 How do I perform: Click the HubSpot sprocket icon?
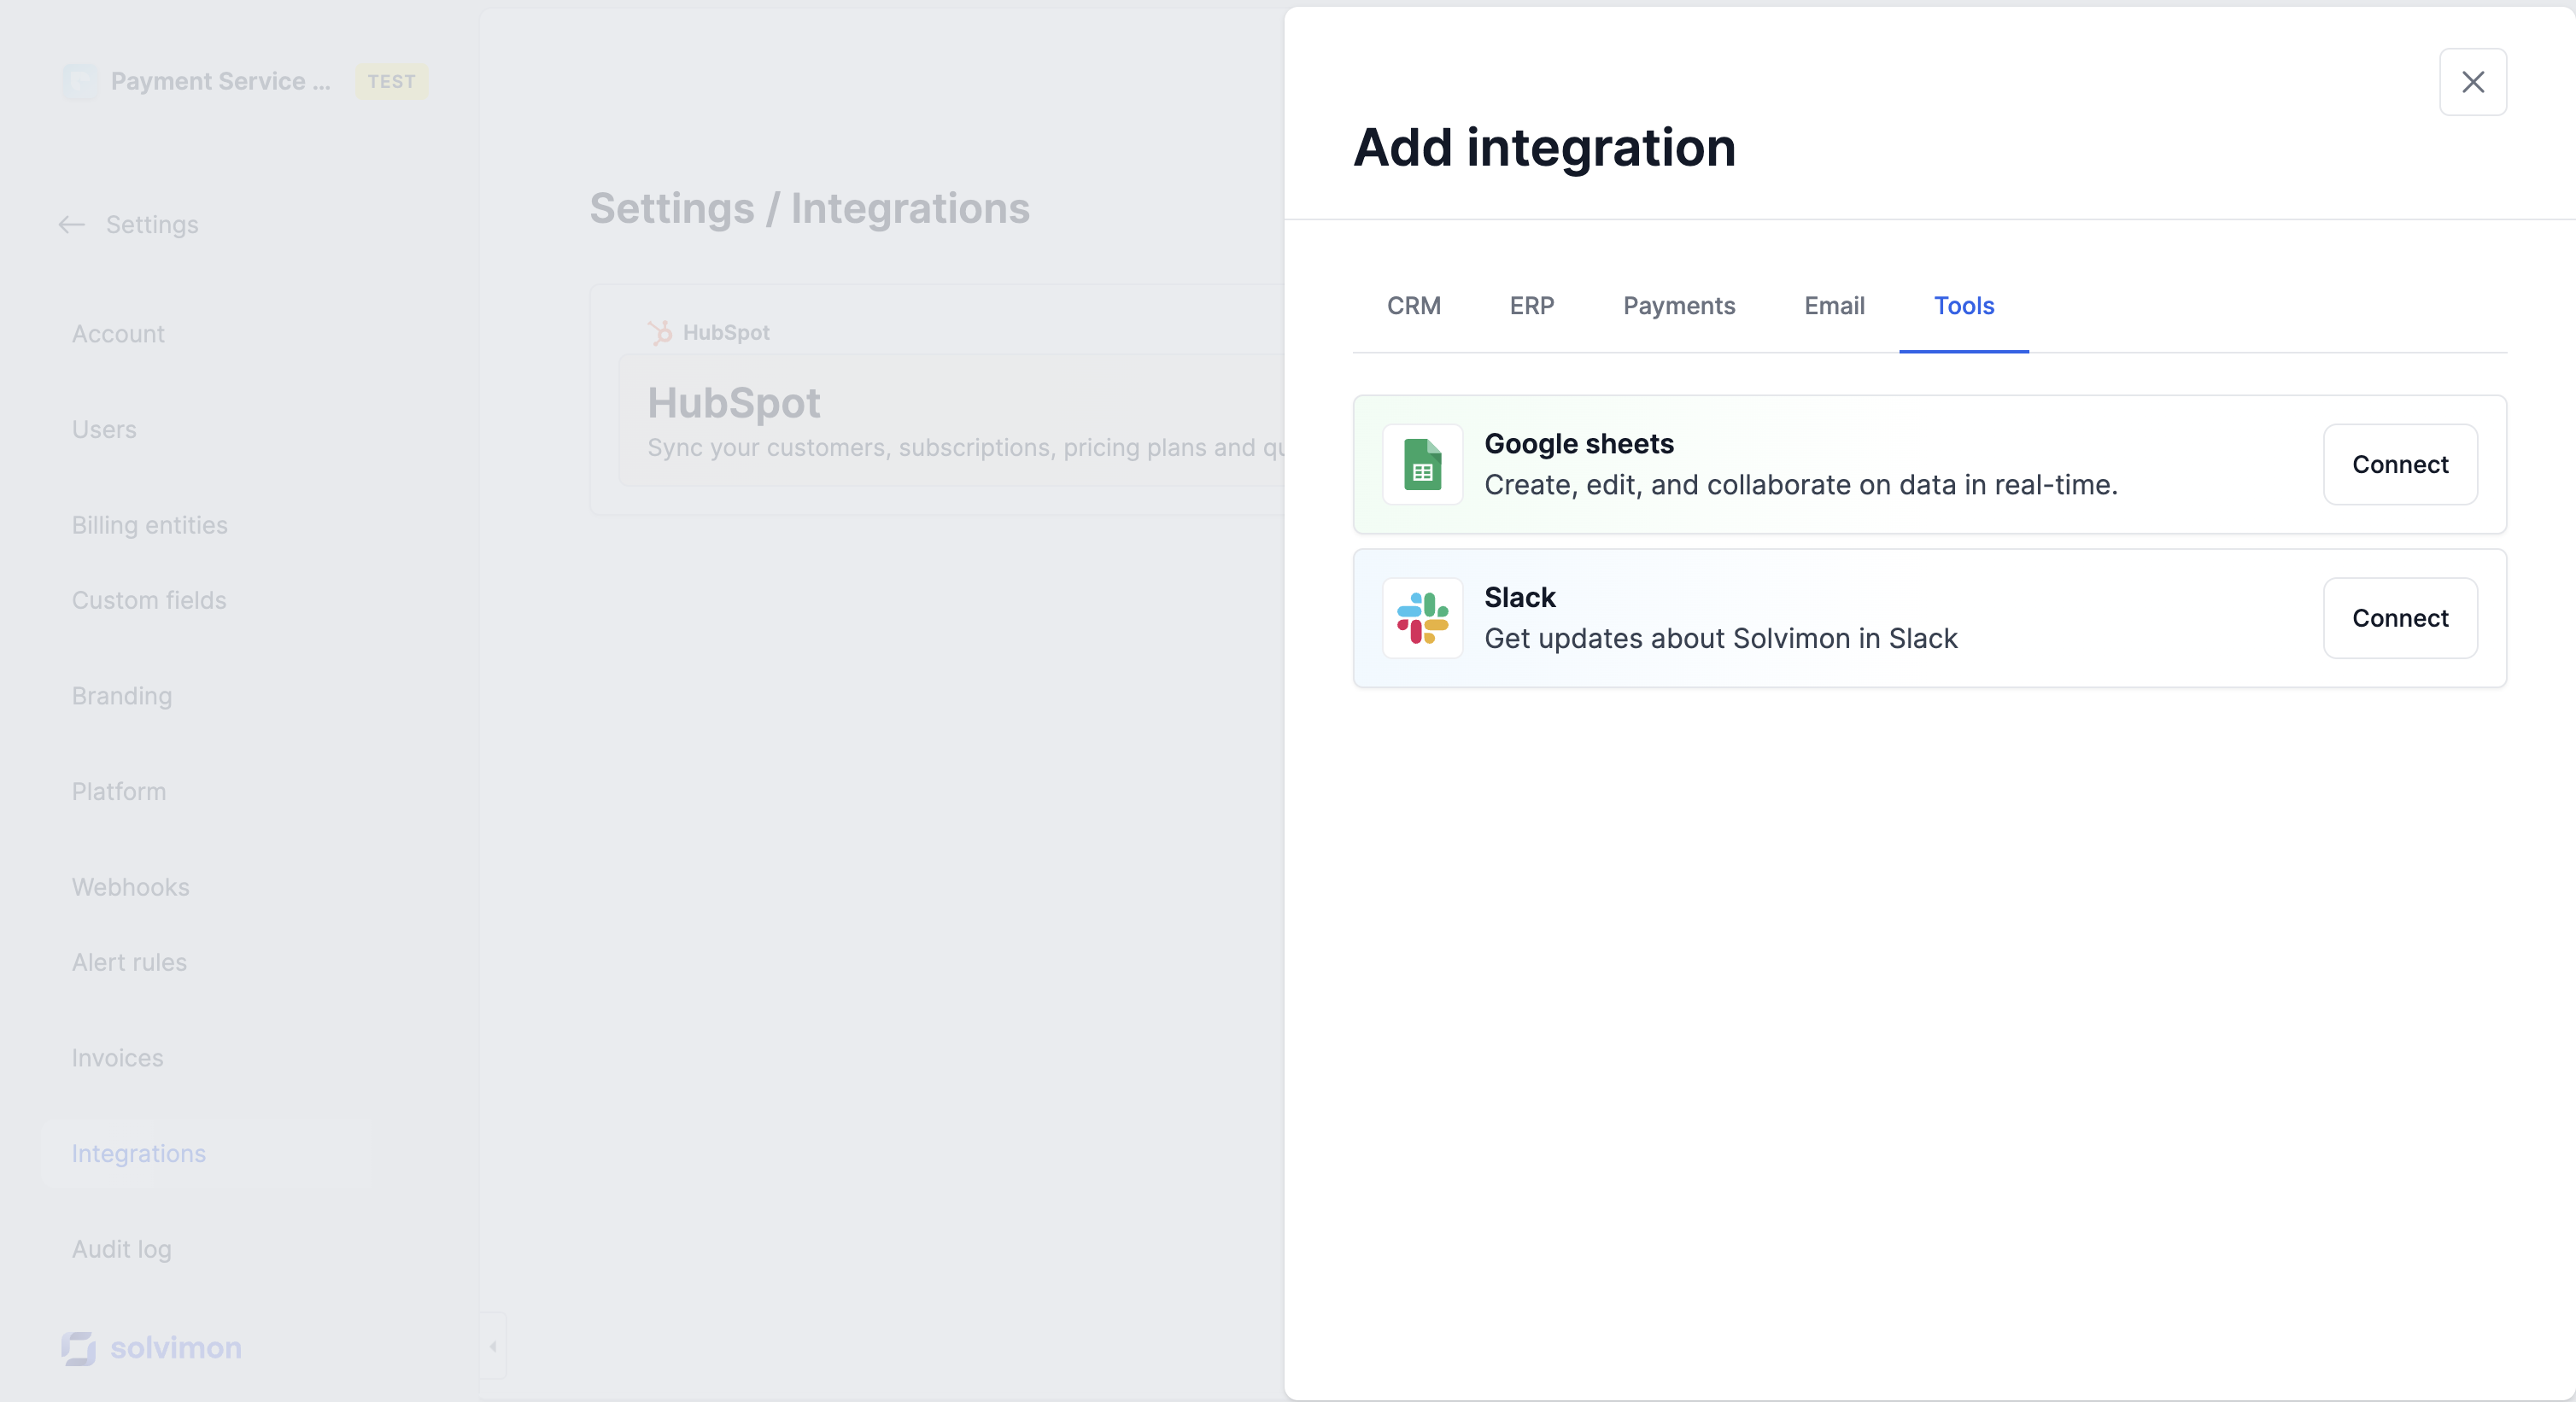[x=660, y=332]
